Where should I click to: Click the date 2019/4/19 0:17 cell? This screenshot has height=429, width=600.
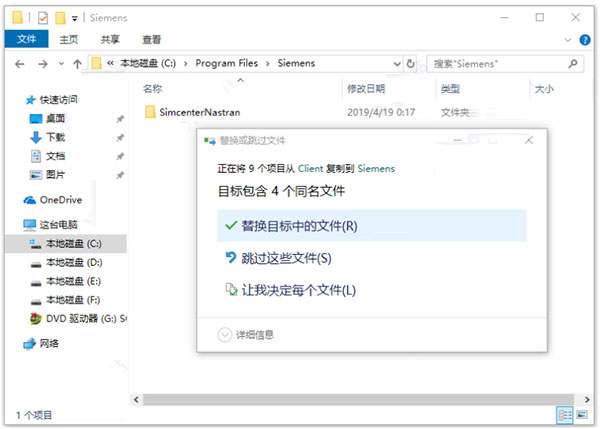coord(381,112)
